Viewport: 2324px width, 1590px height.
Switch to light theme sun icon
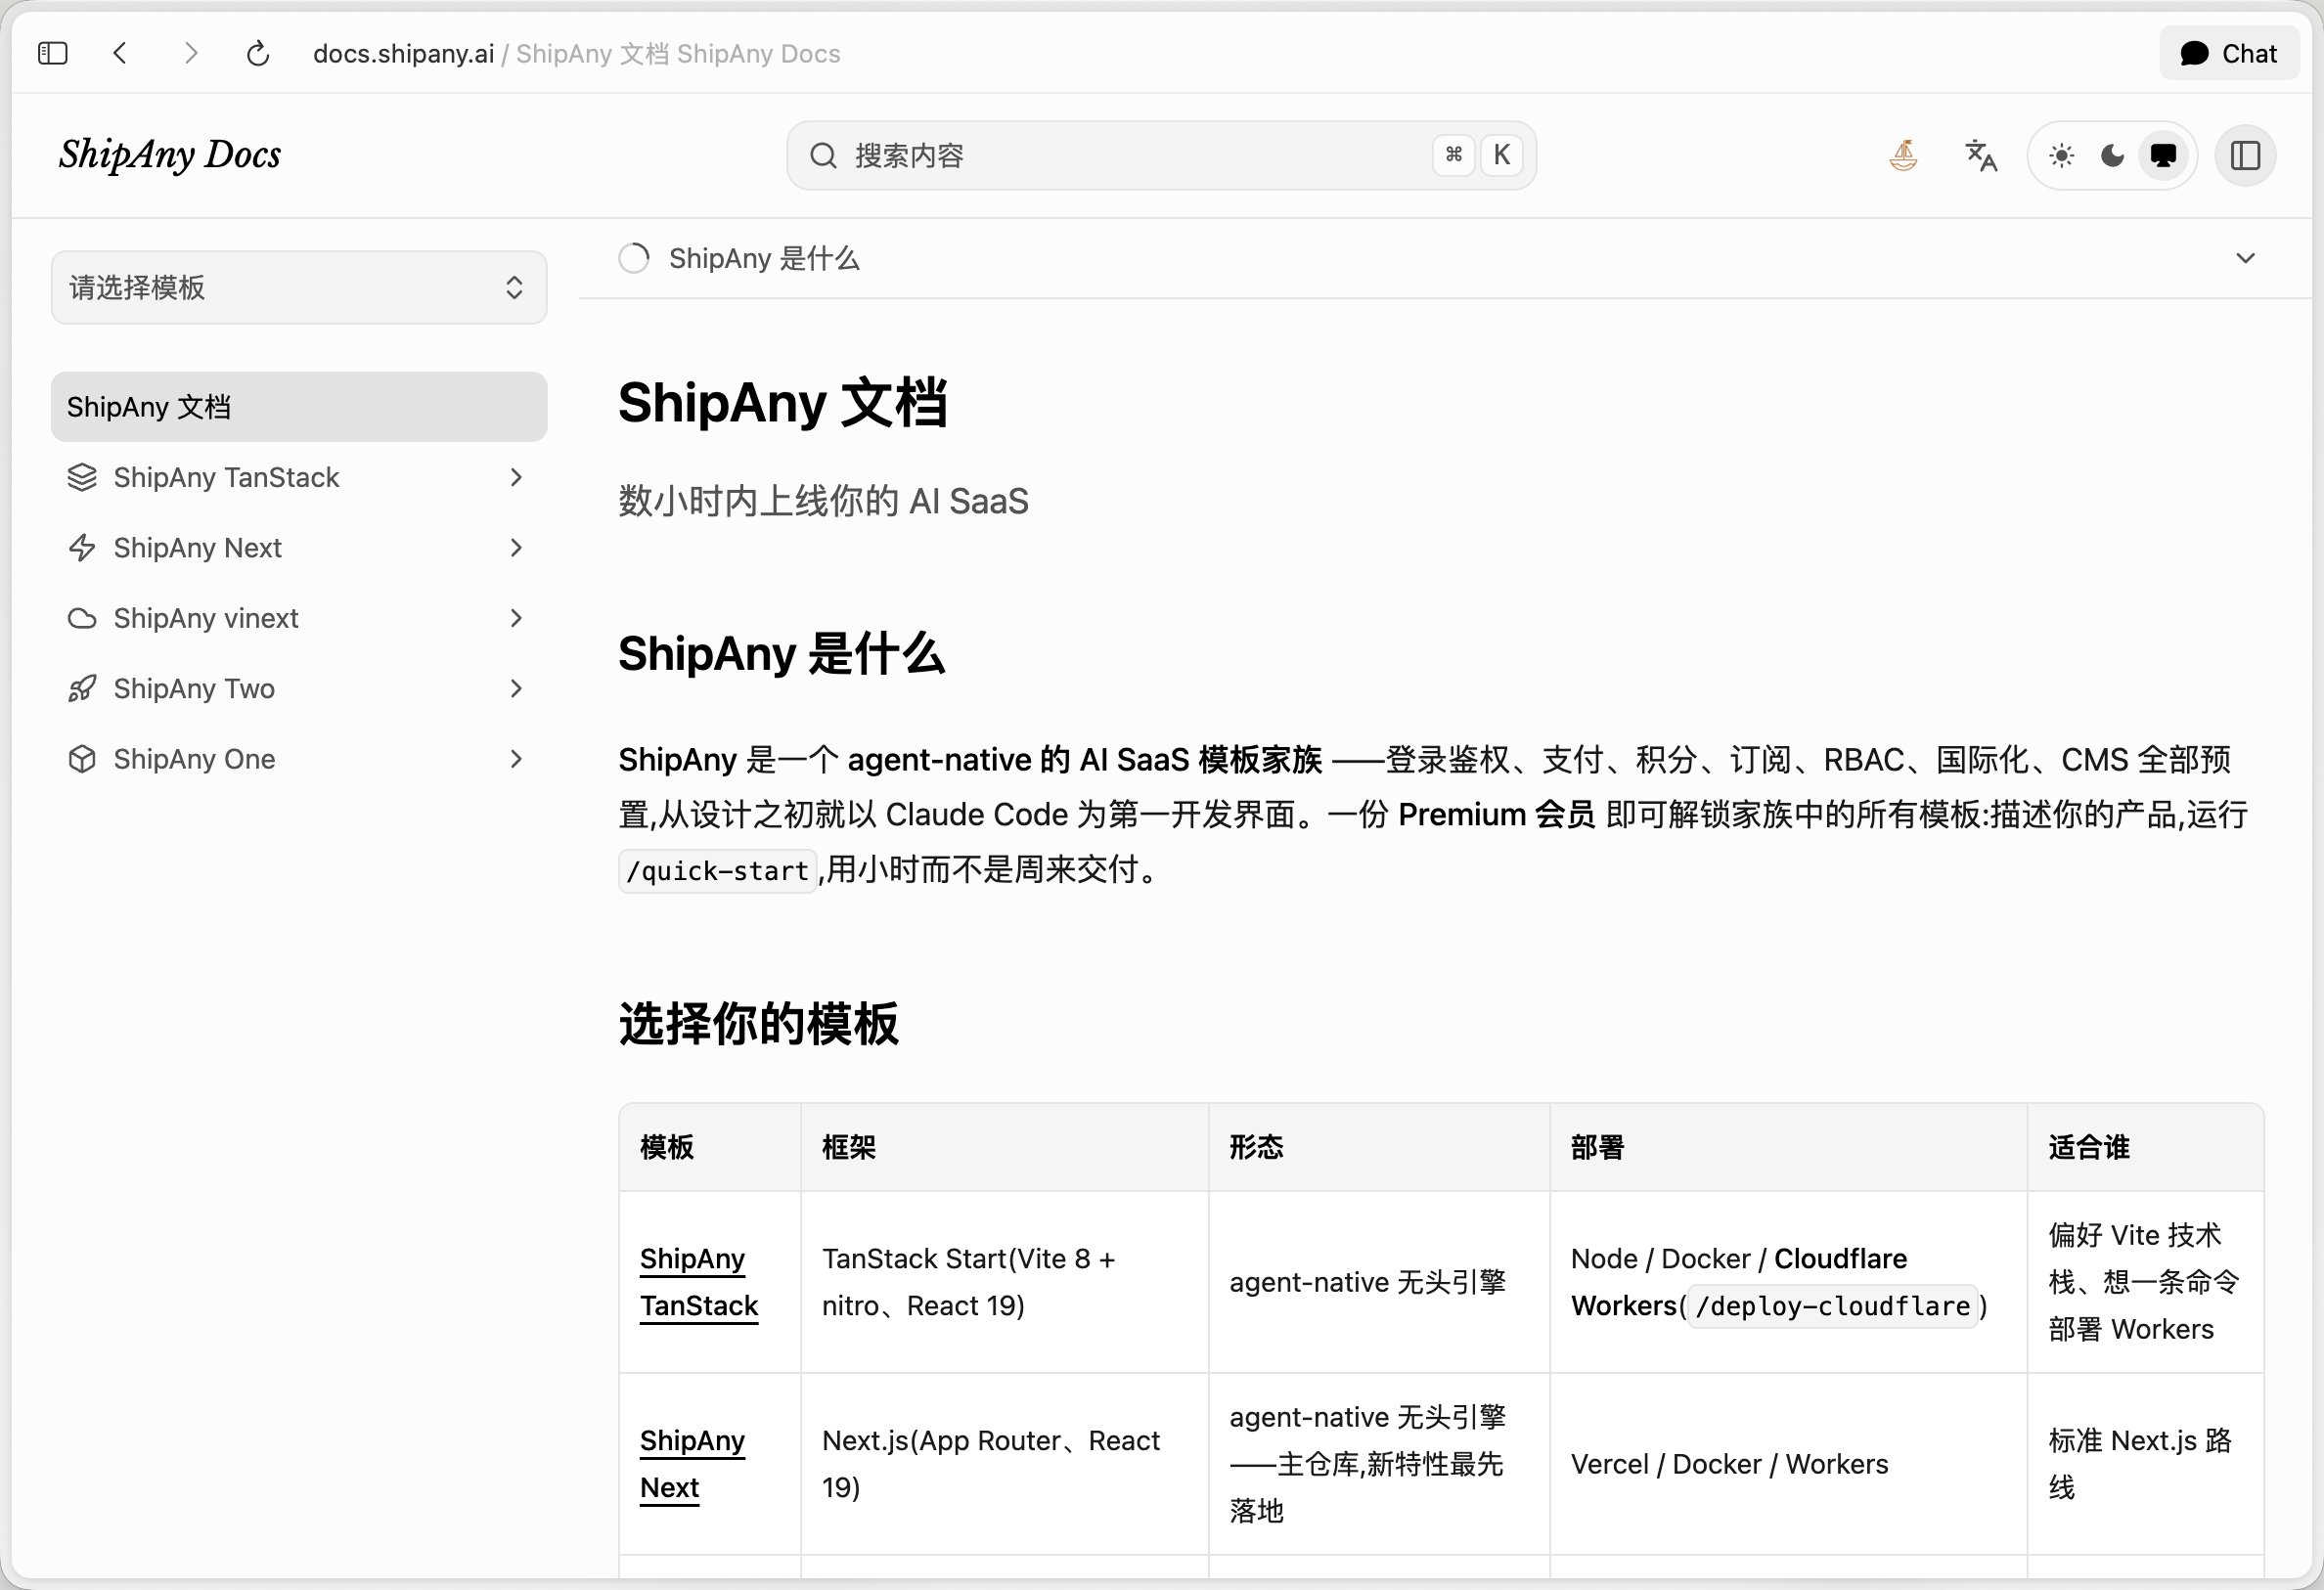(x=2061, y=155)
